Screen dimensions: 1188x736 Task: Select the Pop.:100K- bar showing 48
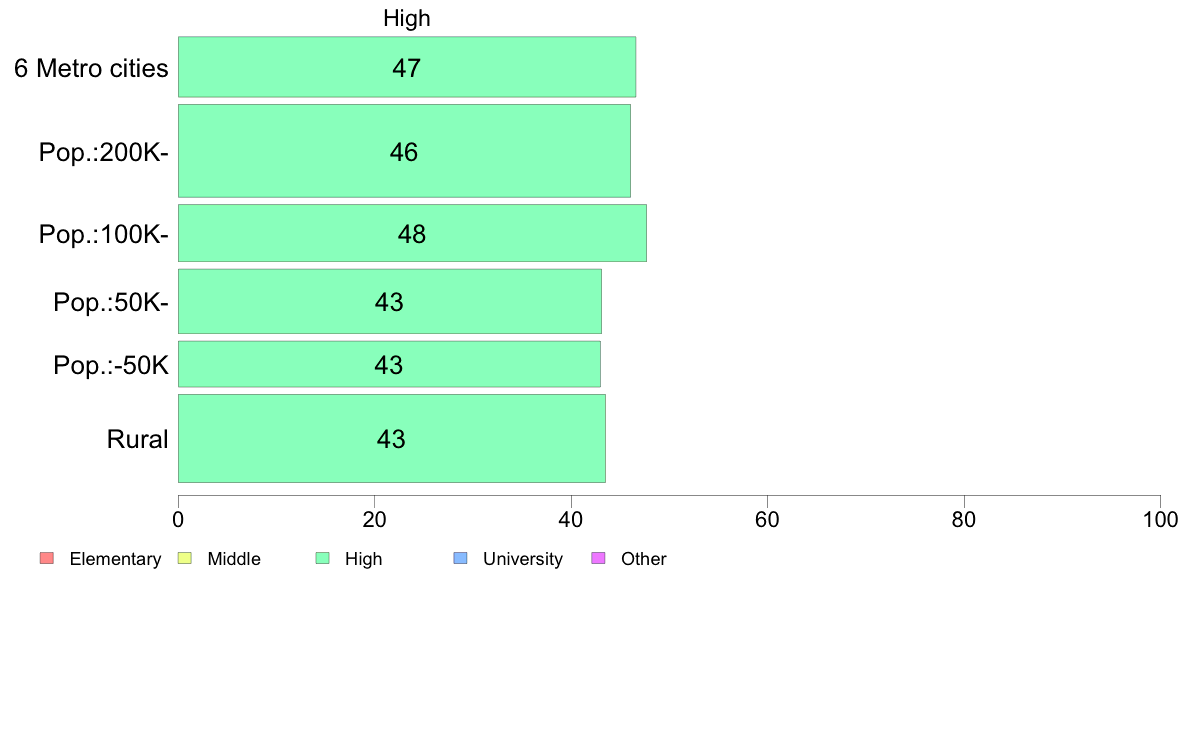[x=412, y=233]
